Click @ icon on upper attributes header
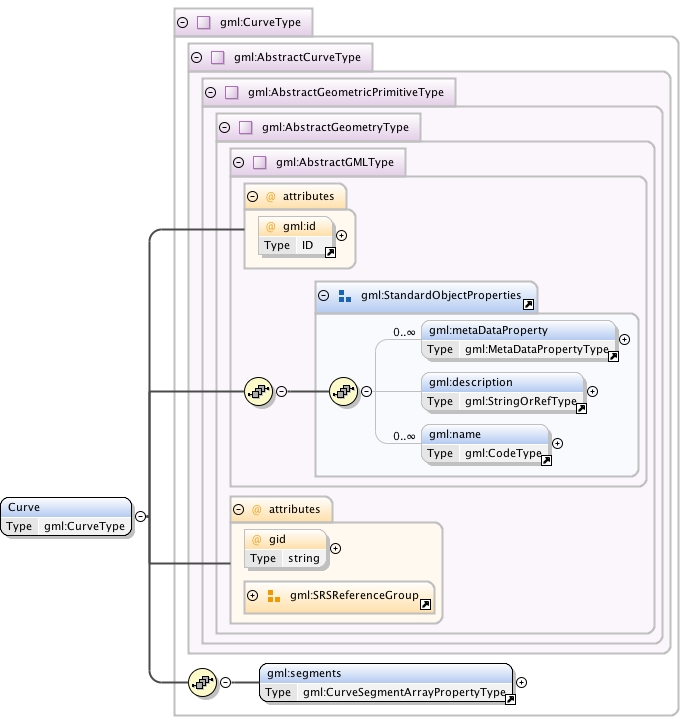The width and height of the screenshot is (680, 717). click(x=271, y=197)
